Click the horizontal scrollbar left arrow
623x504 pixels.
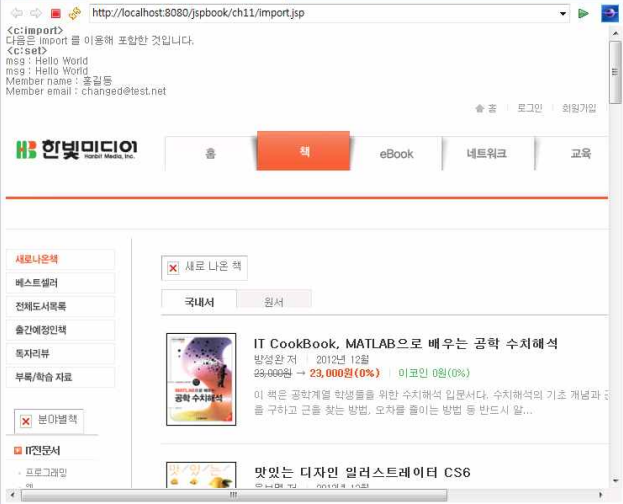tap(13, 495)
